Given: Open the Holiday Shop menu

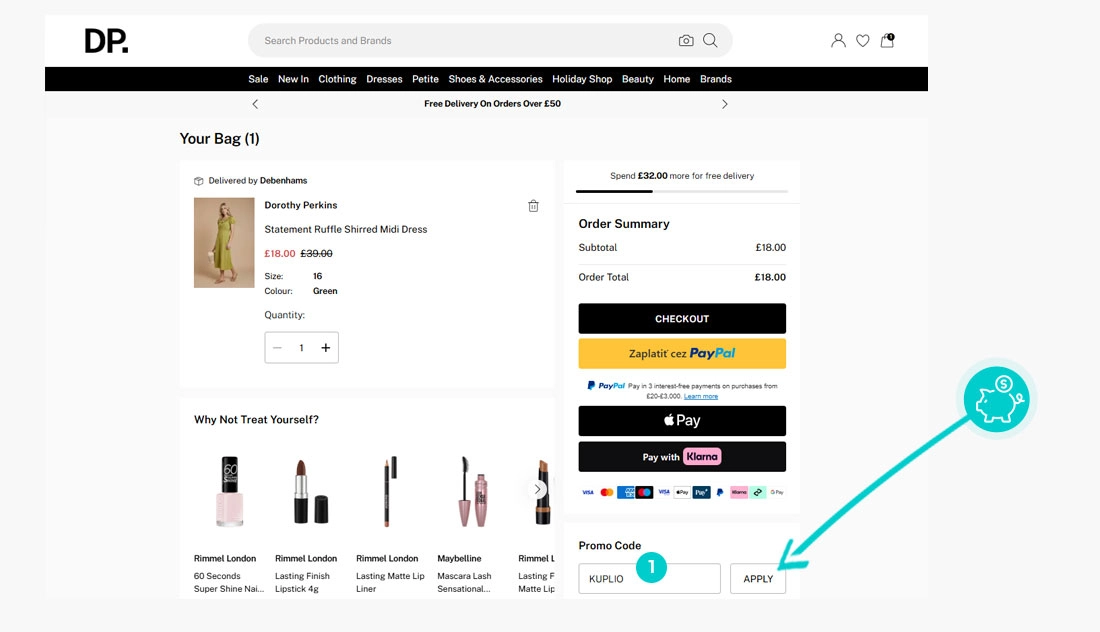Looking at the screenshot, I should coord(582,79).
